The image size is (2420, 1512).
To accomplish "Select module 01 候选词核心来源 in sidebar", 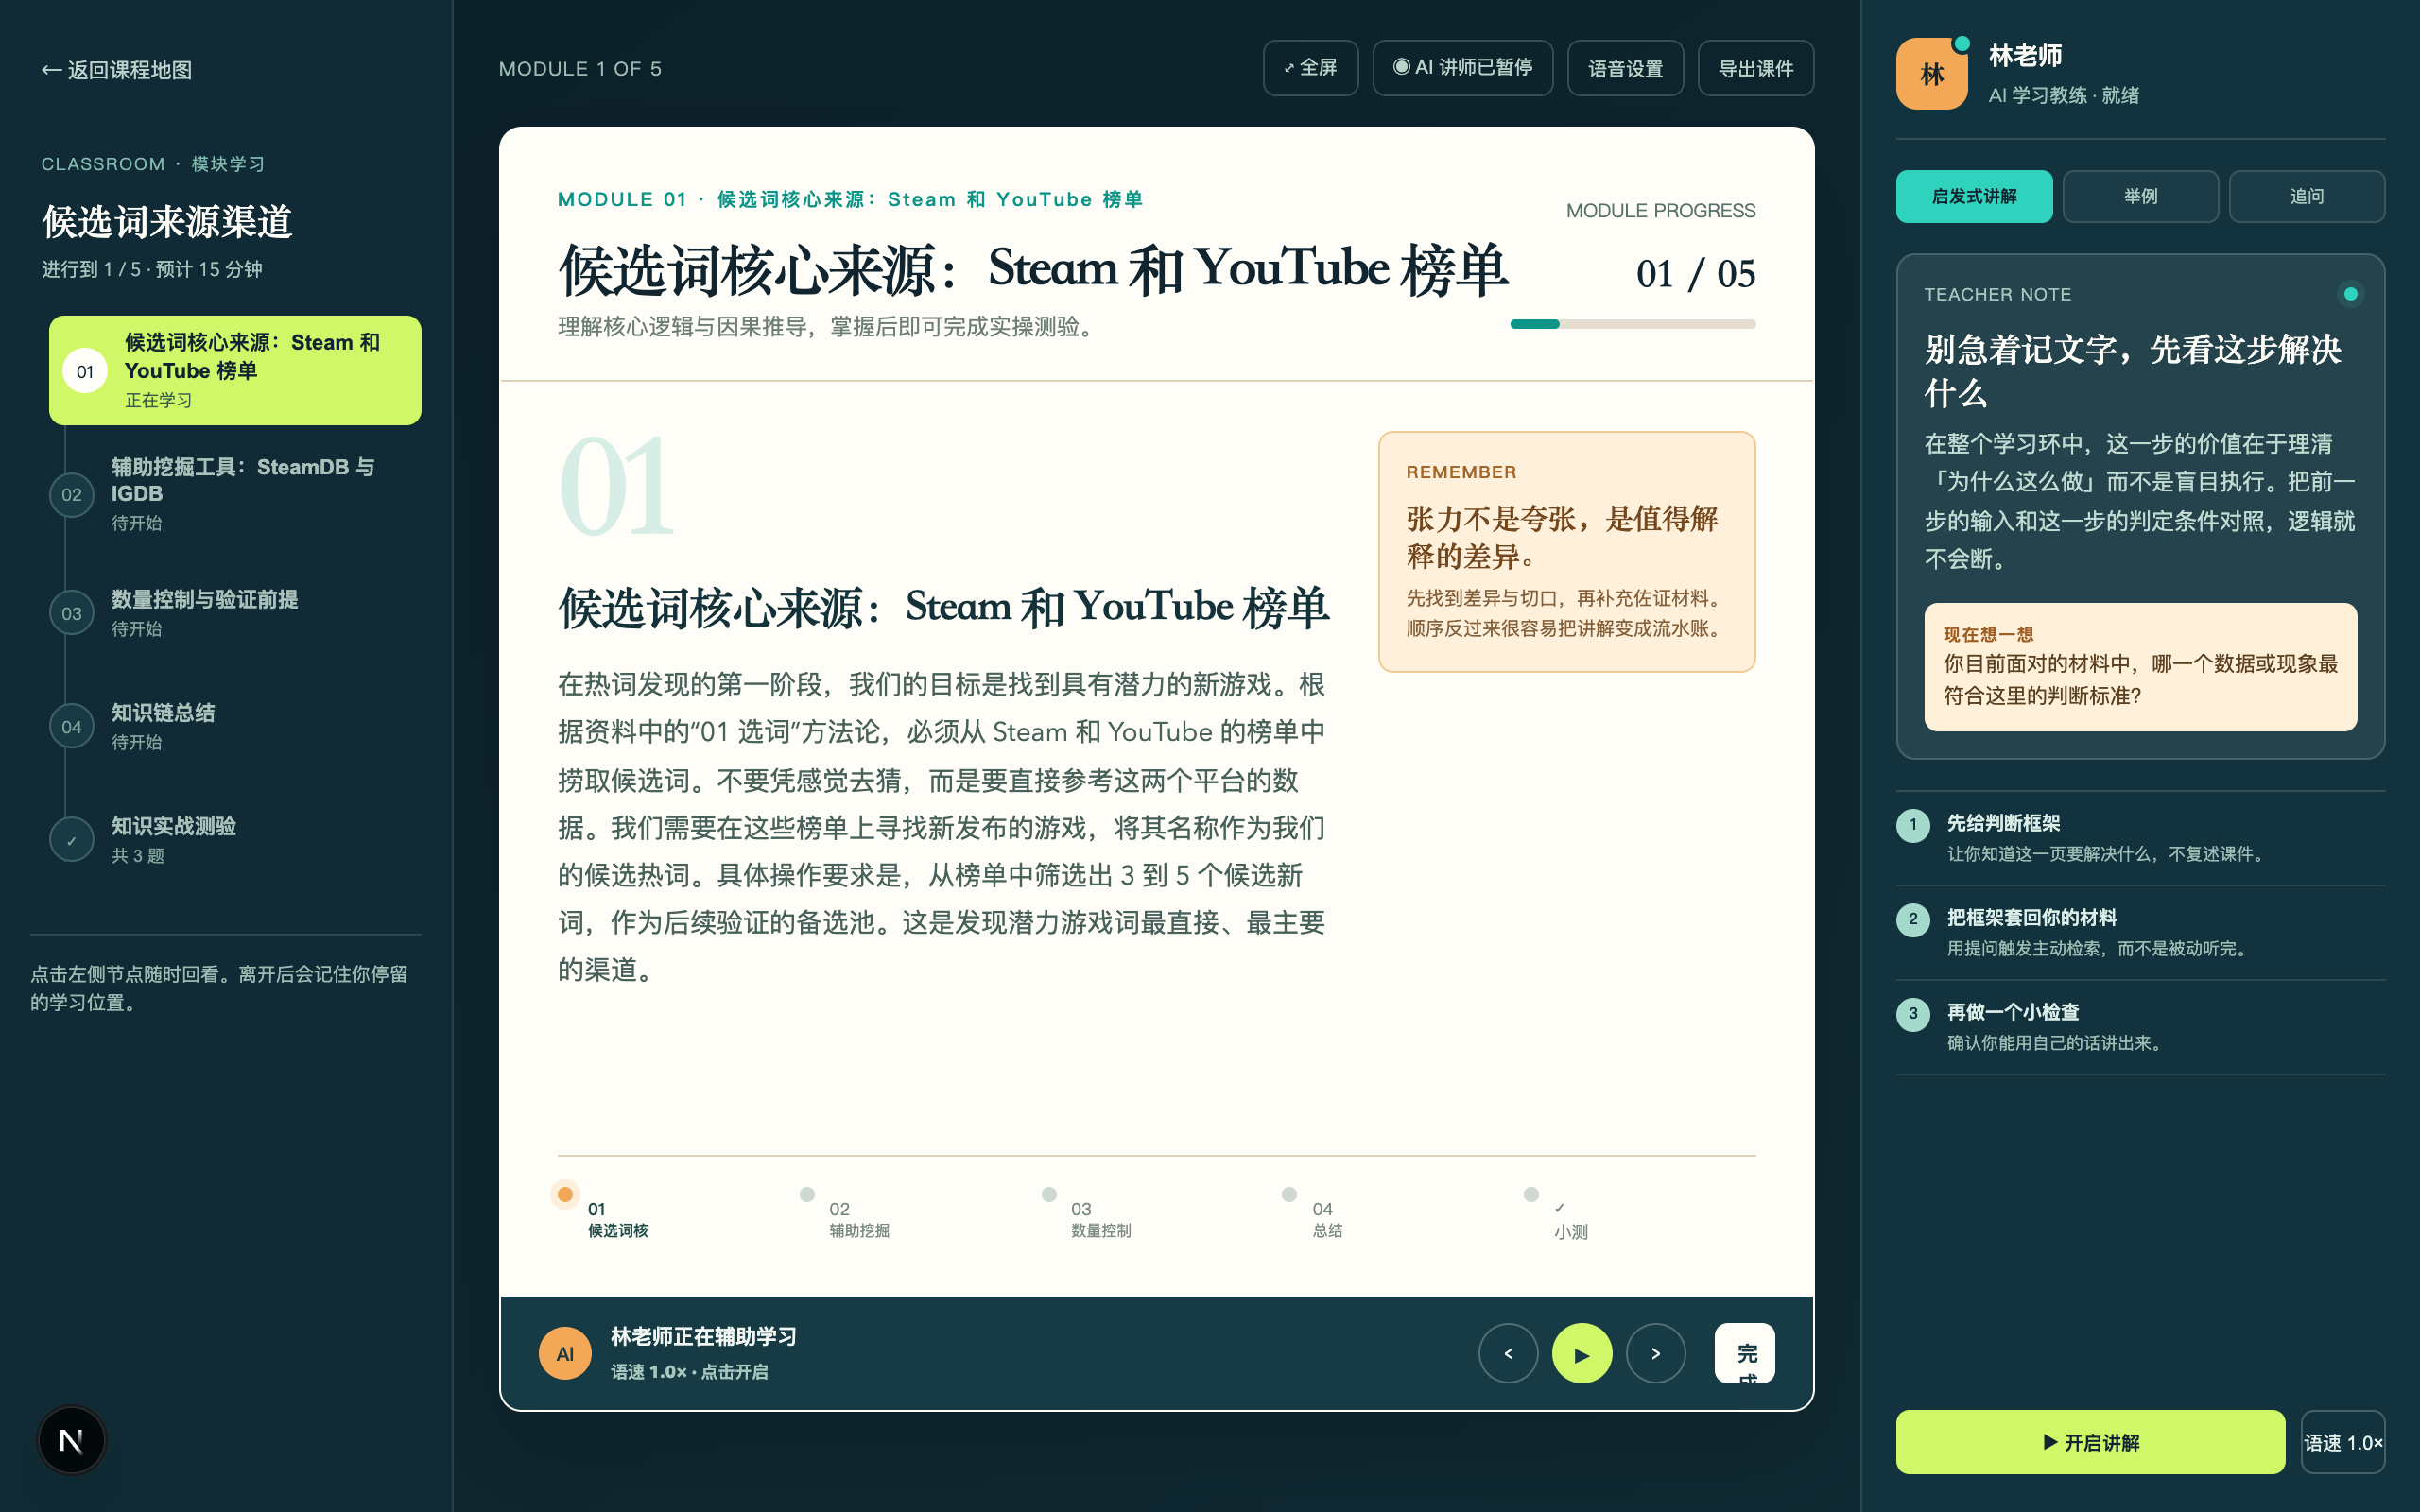I will 235,370.
